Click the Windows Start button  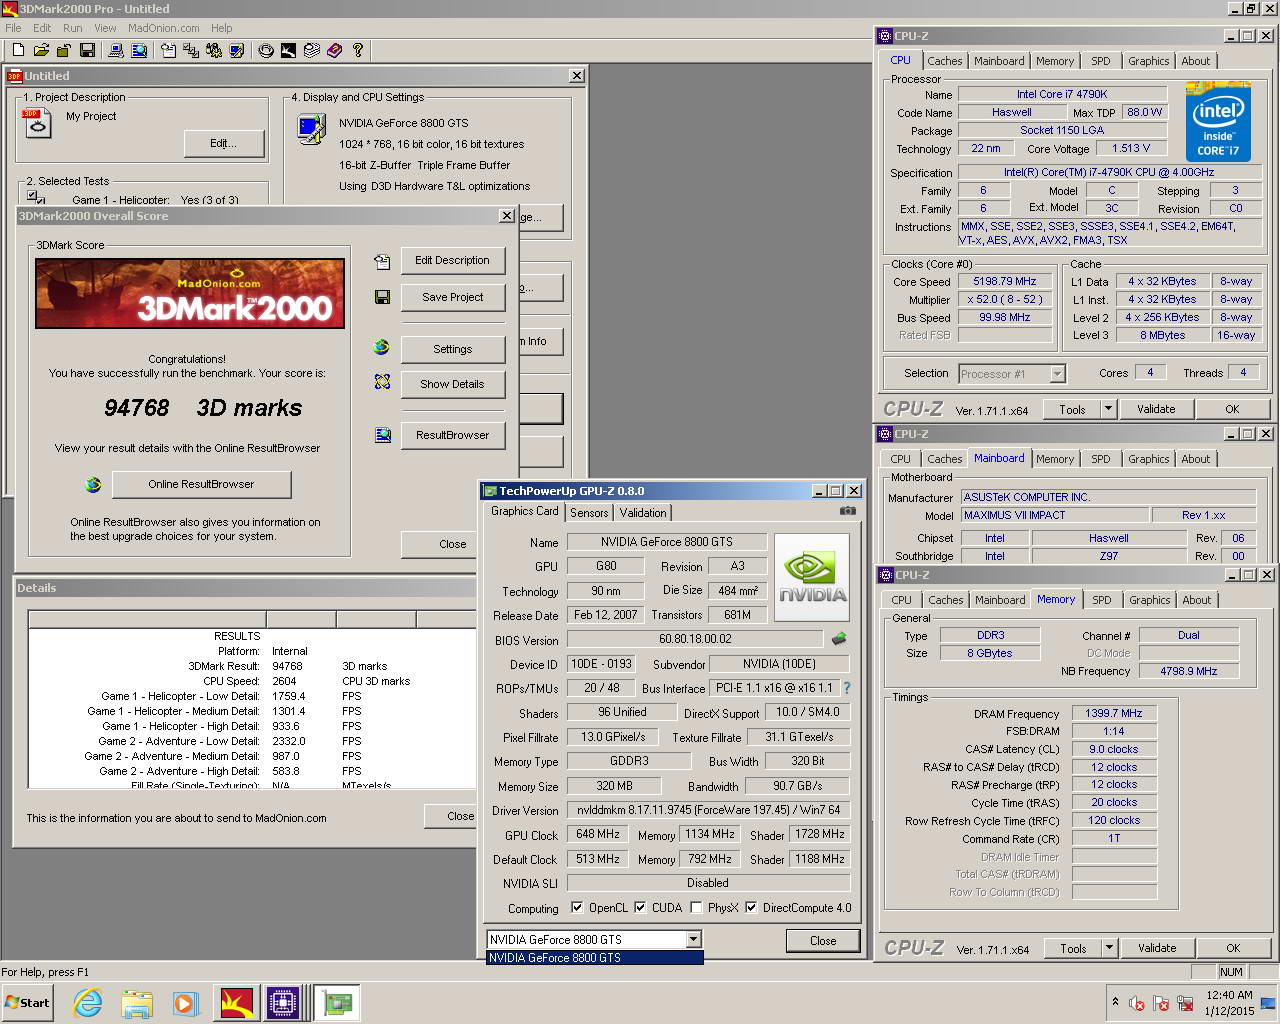click(27, 1003)
